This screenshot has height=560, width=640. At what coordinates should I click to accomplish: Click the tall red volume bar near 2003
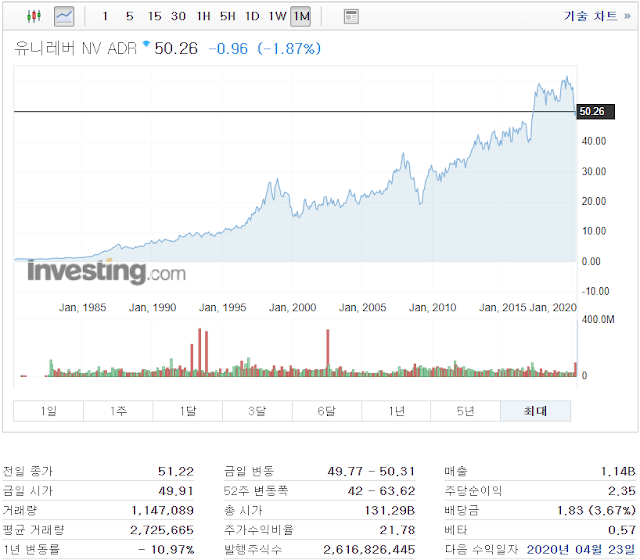click(328, 352)
